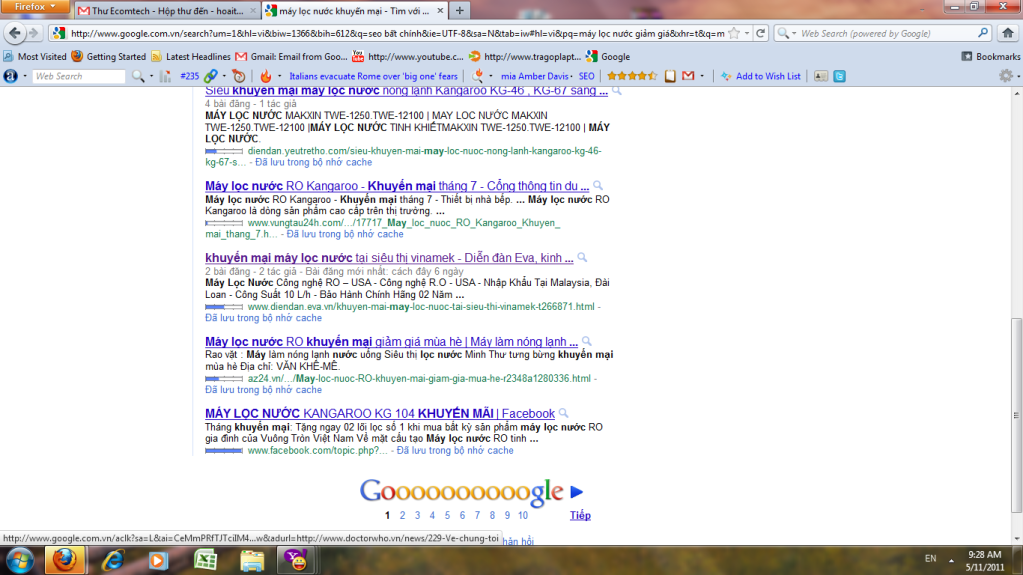Screen dimensions: 1023x575
Task: Open Alexa traffic rank chart icon
Action: pos(166,76)
